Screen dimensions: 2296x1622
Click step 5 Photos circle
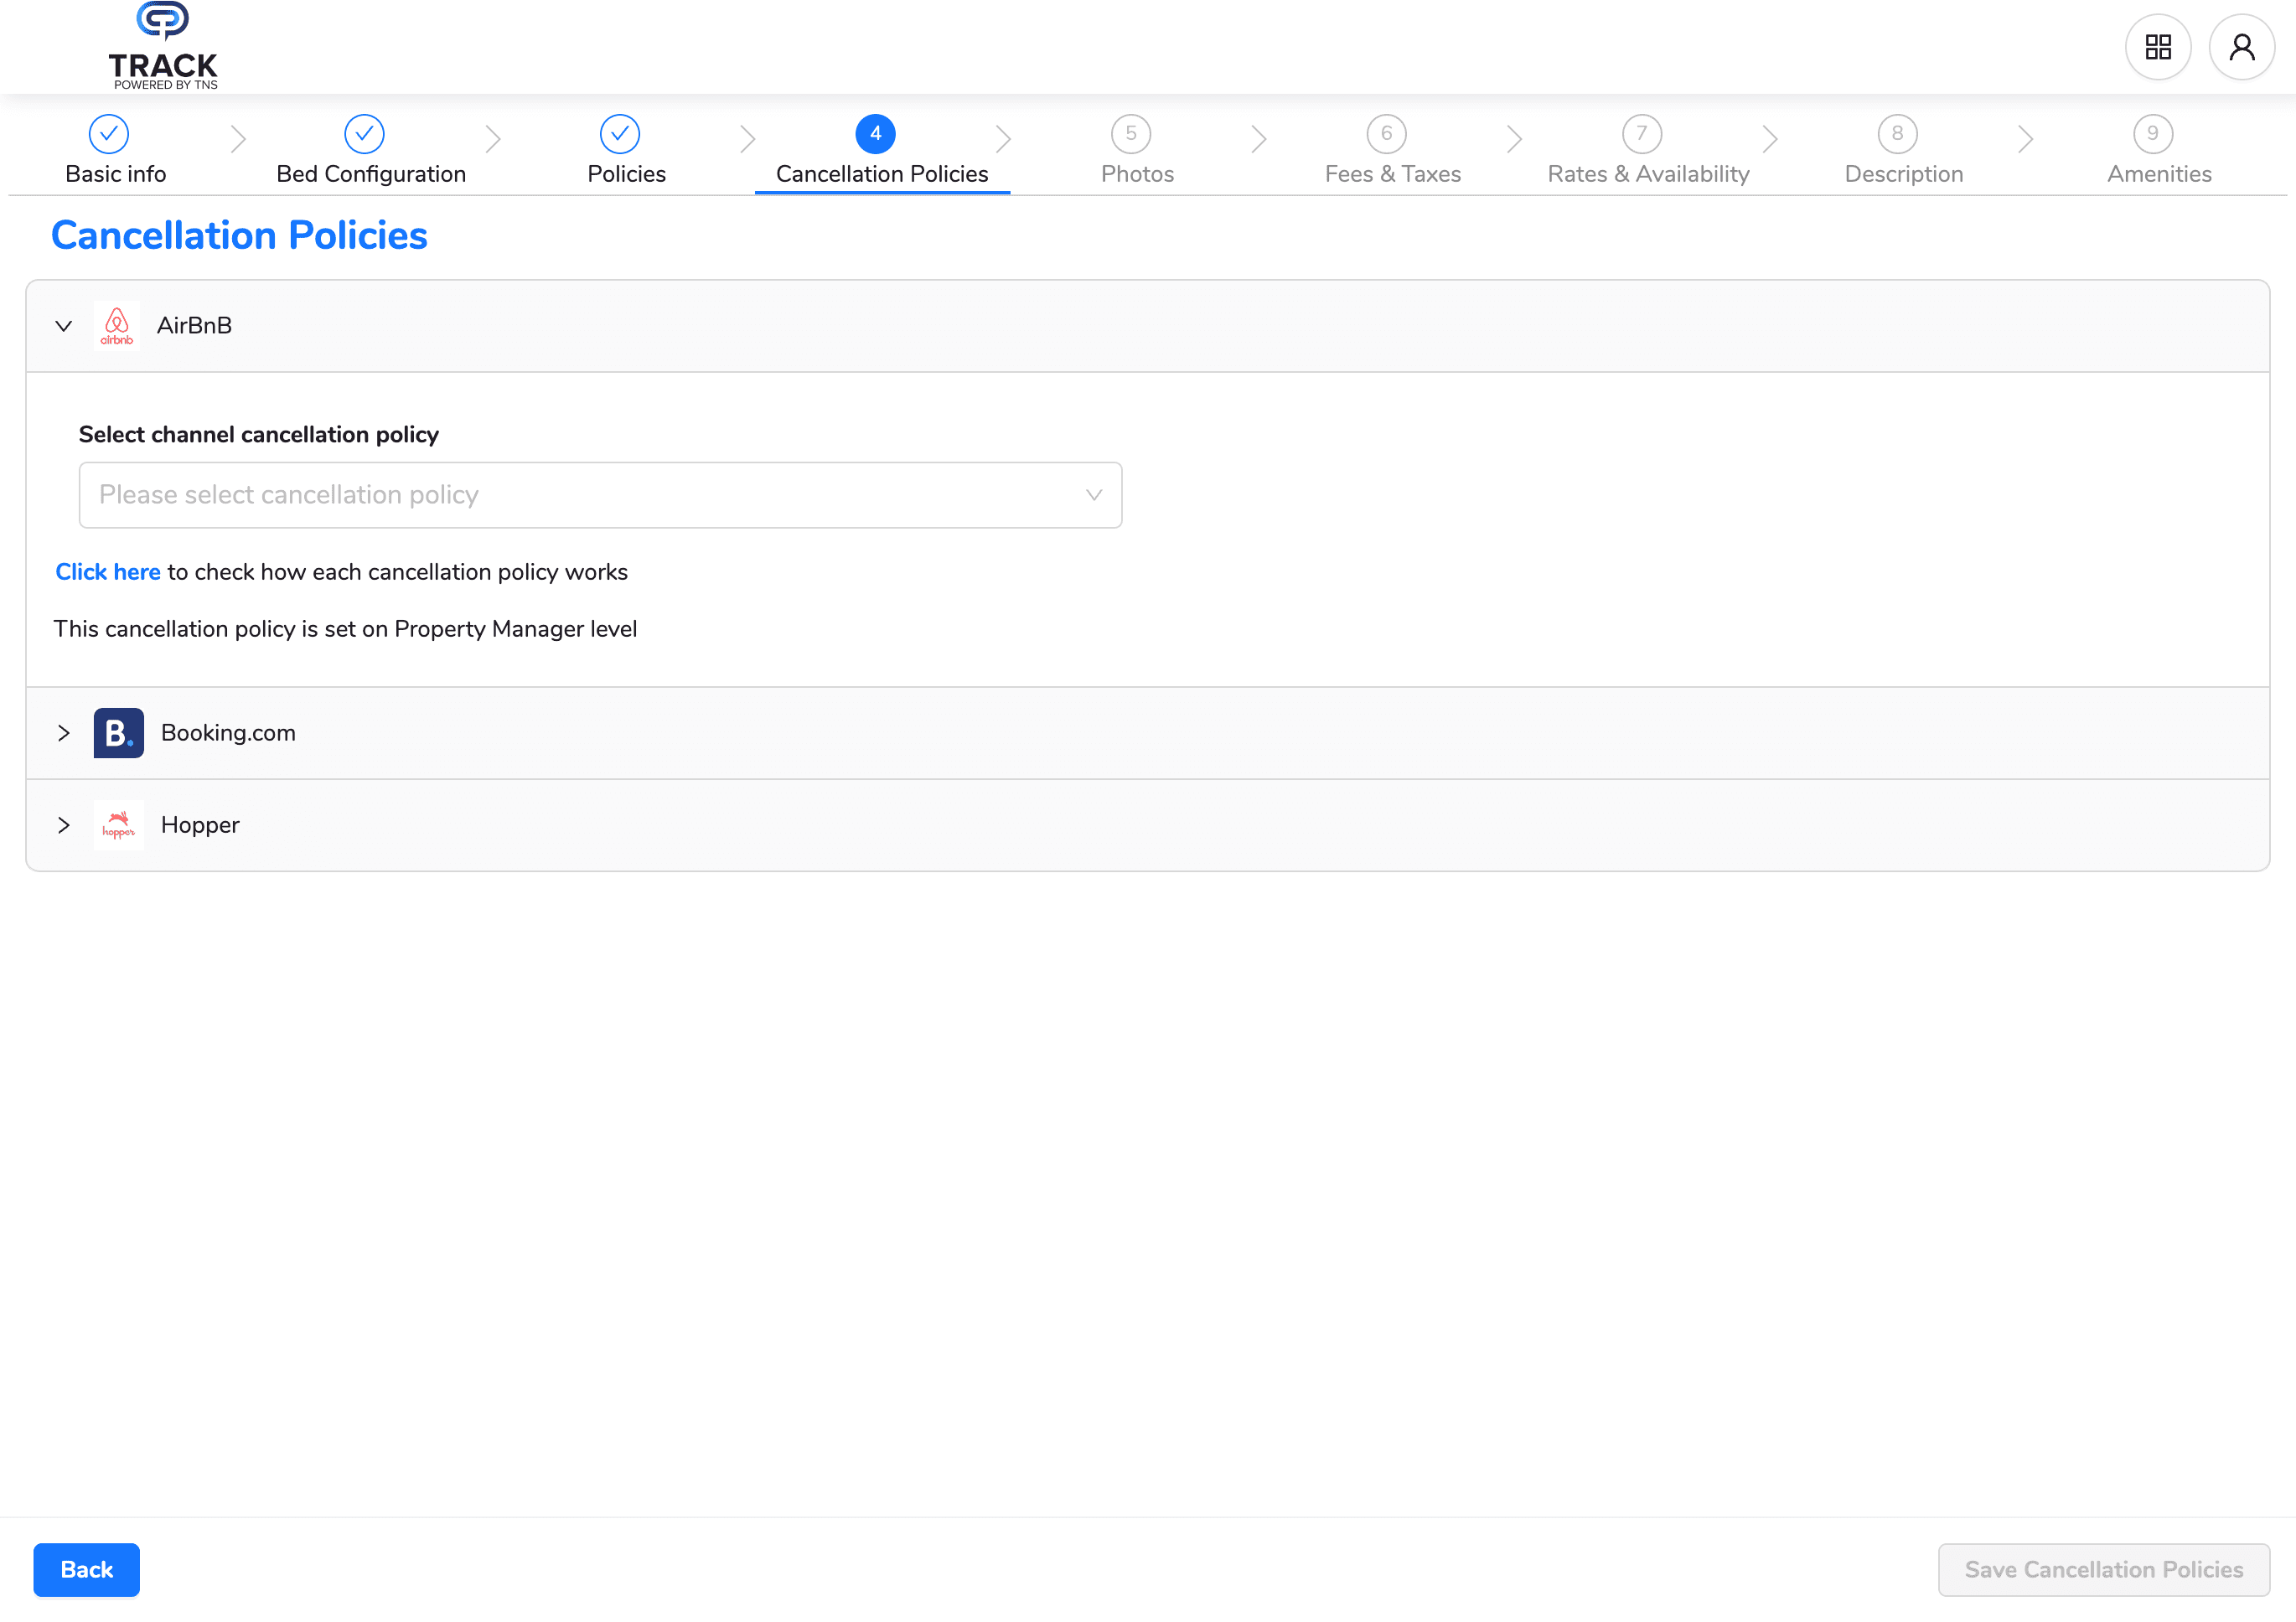(1131, 134)
